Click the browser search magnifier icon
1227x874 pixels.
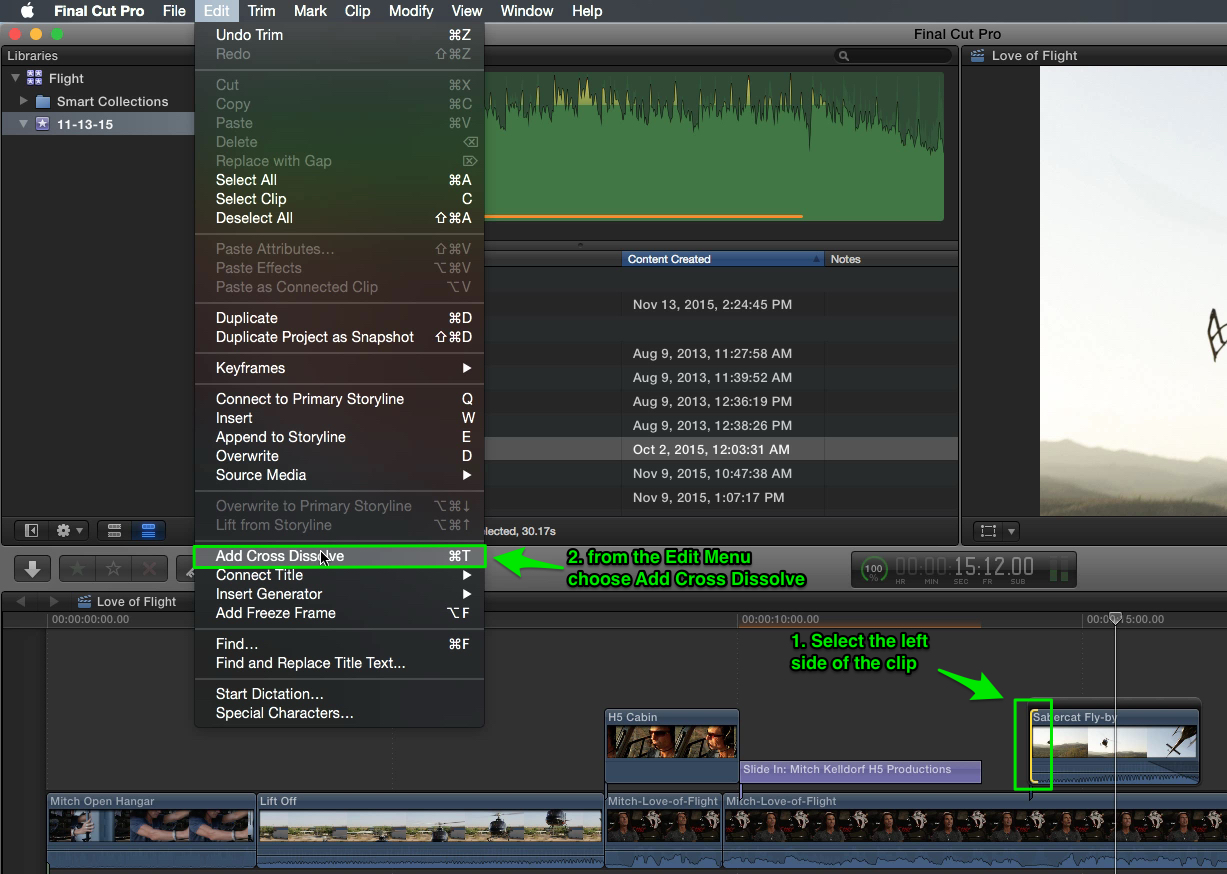coord(845,56)
